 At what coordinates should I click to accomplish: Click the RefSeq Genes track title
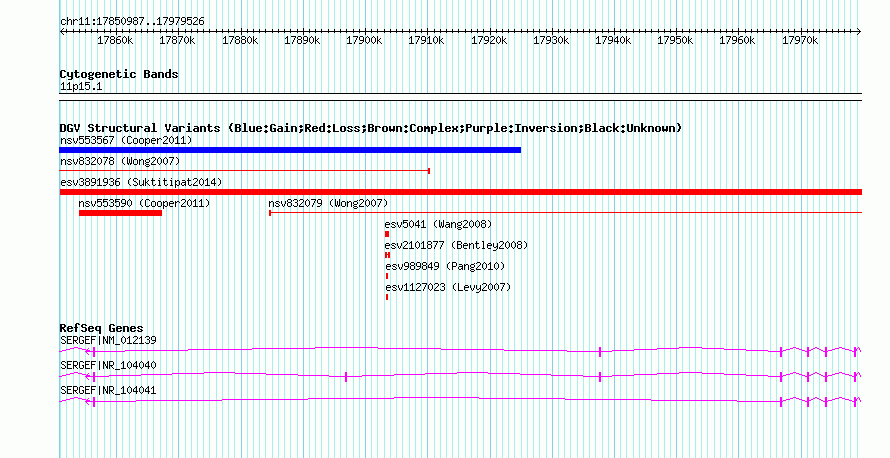pos(101,328)
